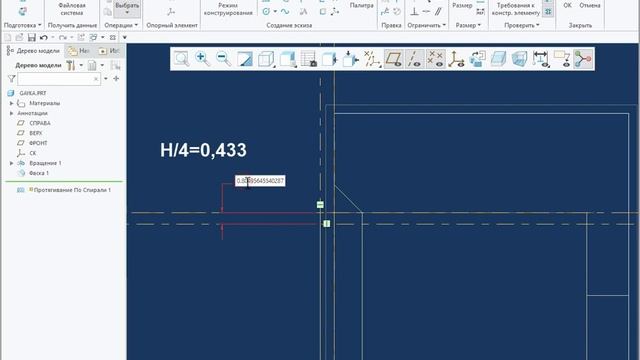Toggle plane display in graphics toolbar
Viewport: 640px width, 360px height.
point(393,59)
